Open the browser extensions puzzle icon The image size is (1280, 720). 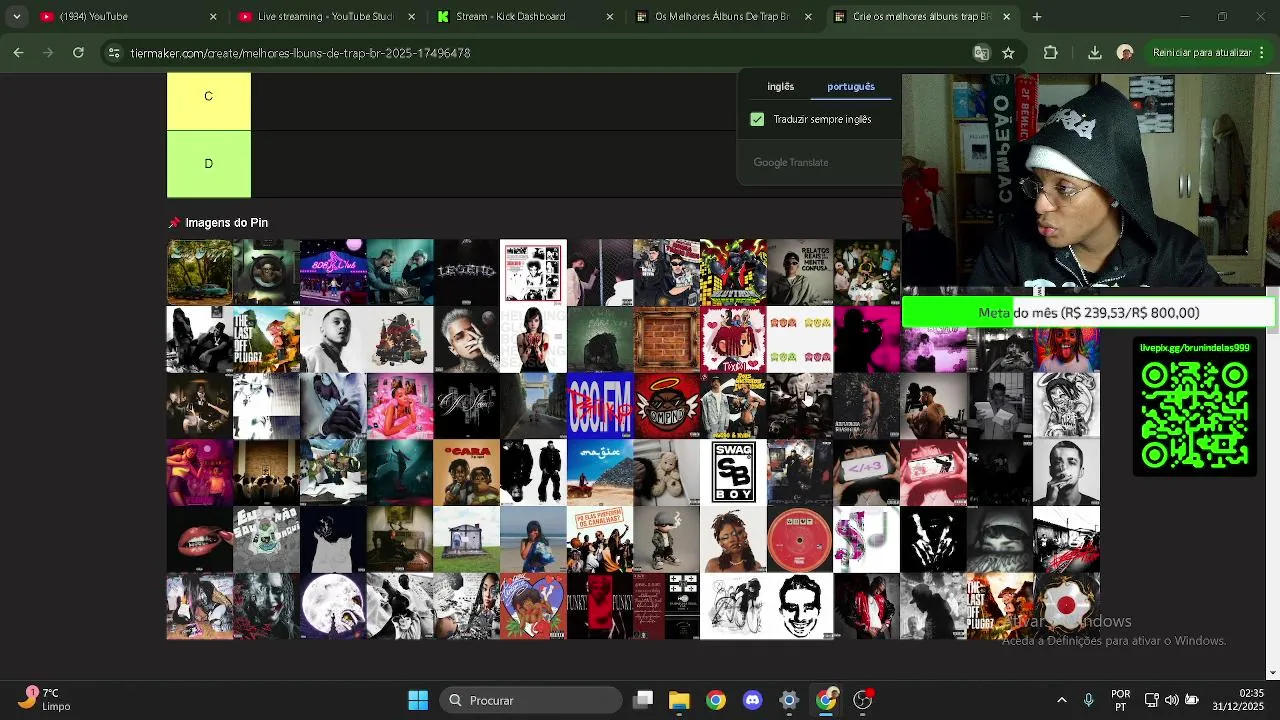[1050, 53]
